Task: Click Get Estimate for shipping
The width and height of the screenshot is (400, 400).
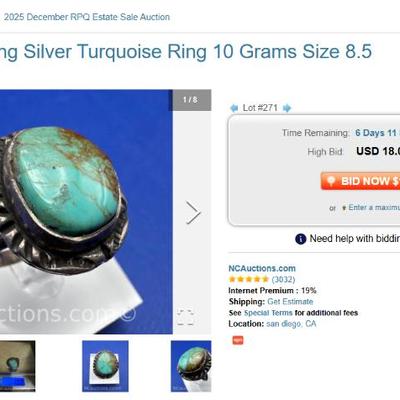Action: click(x=290, y=302)
